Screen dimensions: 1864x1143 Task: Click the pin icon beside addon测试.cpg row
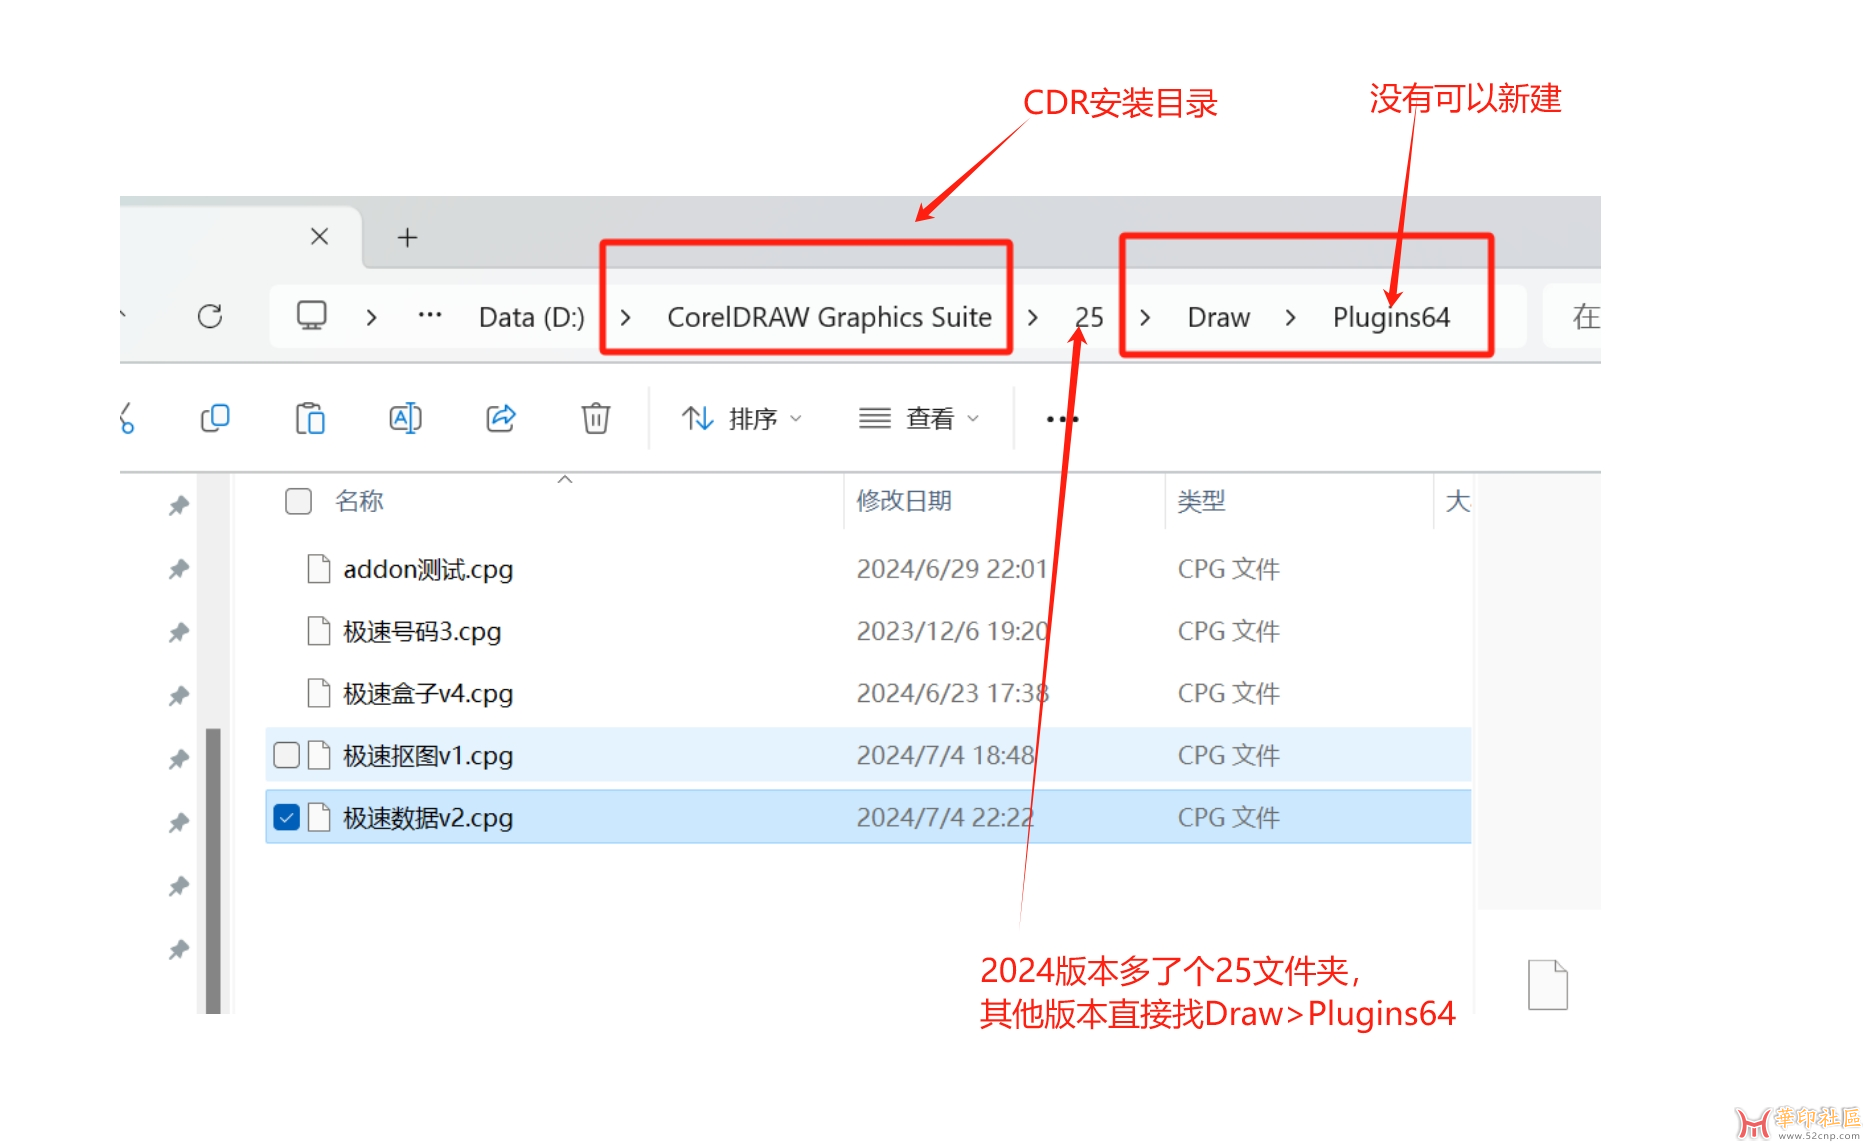(179, 569)
